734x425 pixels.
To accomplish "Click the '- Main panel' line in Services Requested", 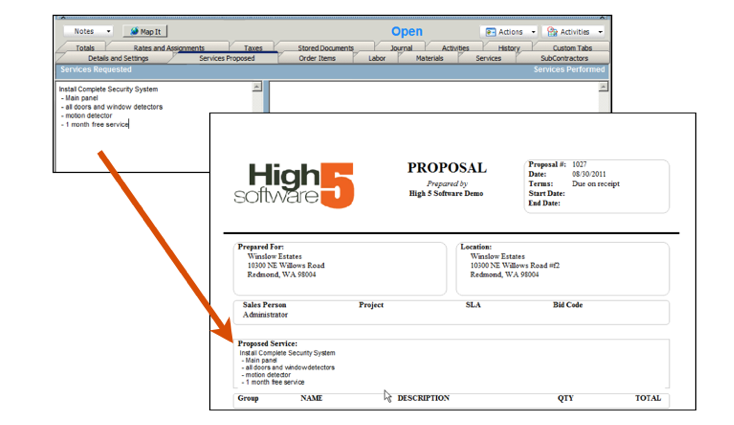I will (x=79, y=98).
